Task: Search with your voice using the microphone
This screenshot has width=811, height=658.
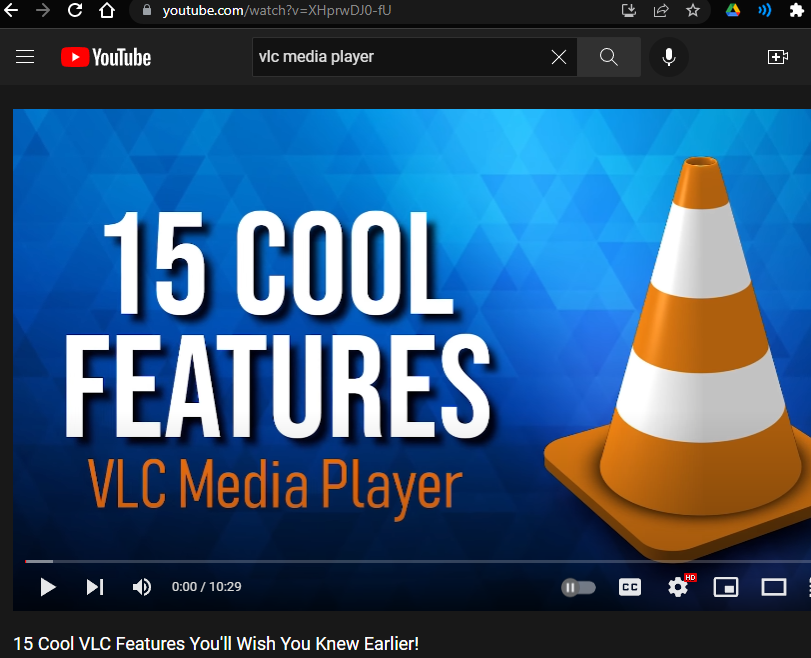Action: tap(669, 57)
